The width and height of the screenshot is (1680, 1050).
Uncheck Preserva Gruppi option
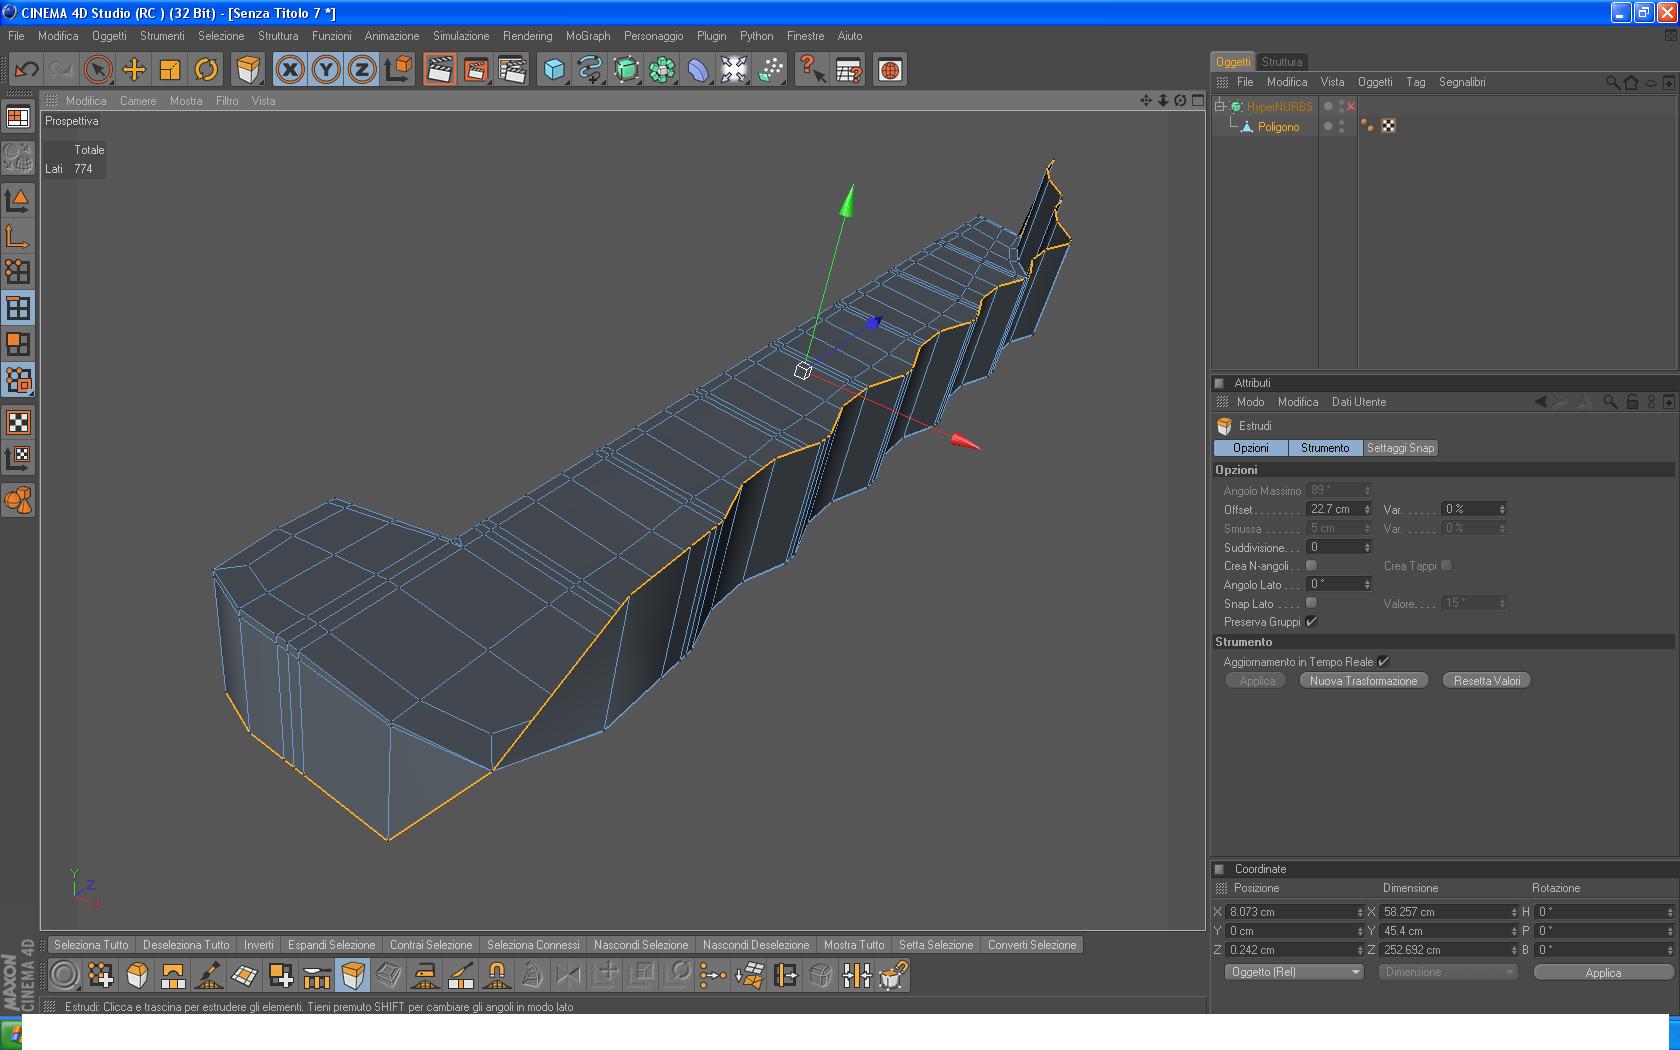(x=1311, y=622)
